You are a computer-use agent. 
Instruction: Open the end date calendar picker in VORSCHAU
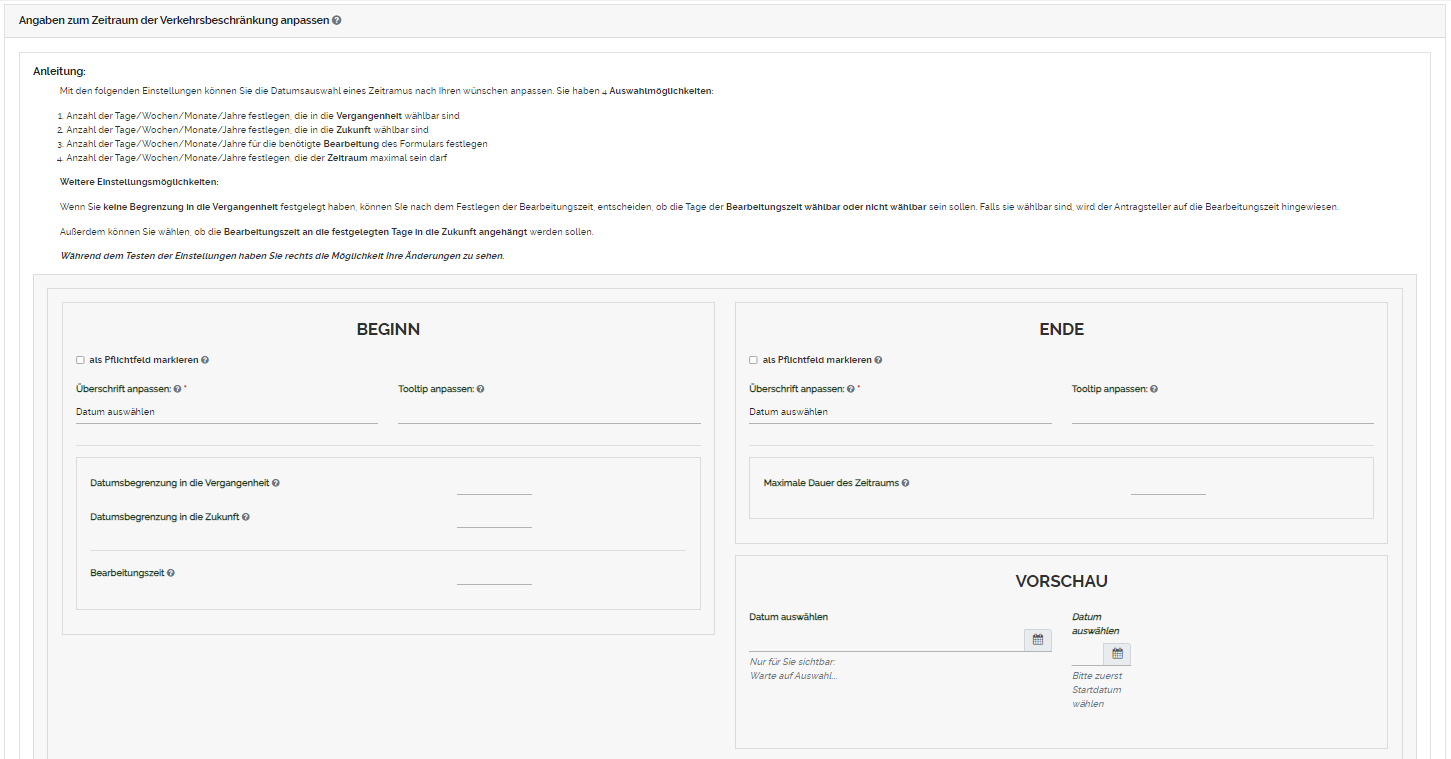[x=1117, y=653]
